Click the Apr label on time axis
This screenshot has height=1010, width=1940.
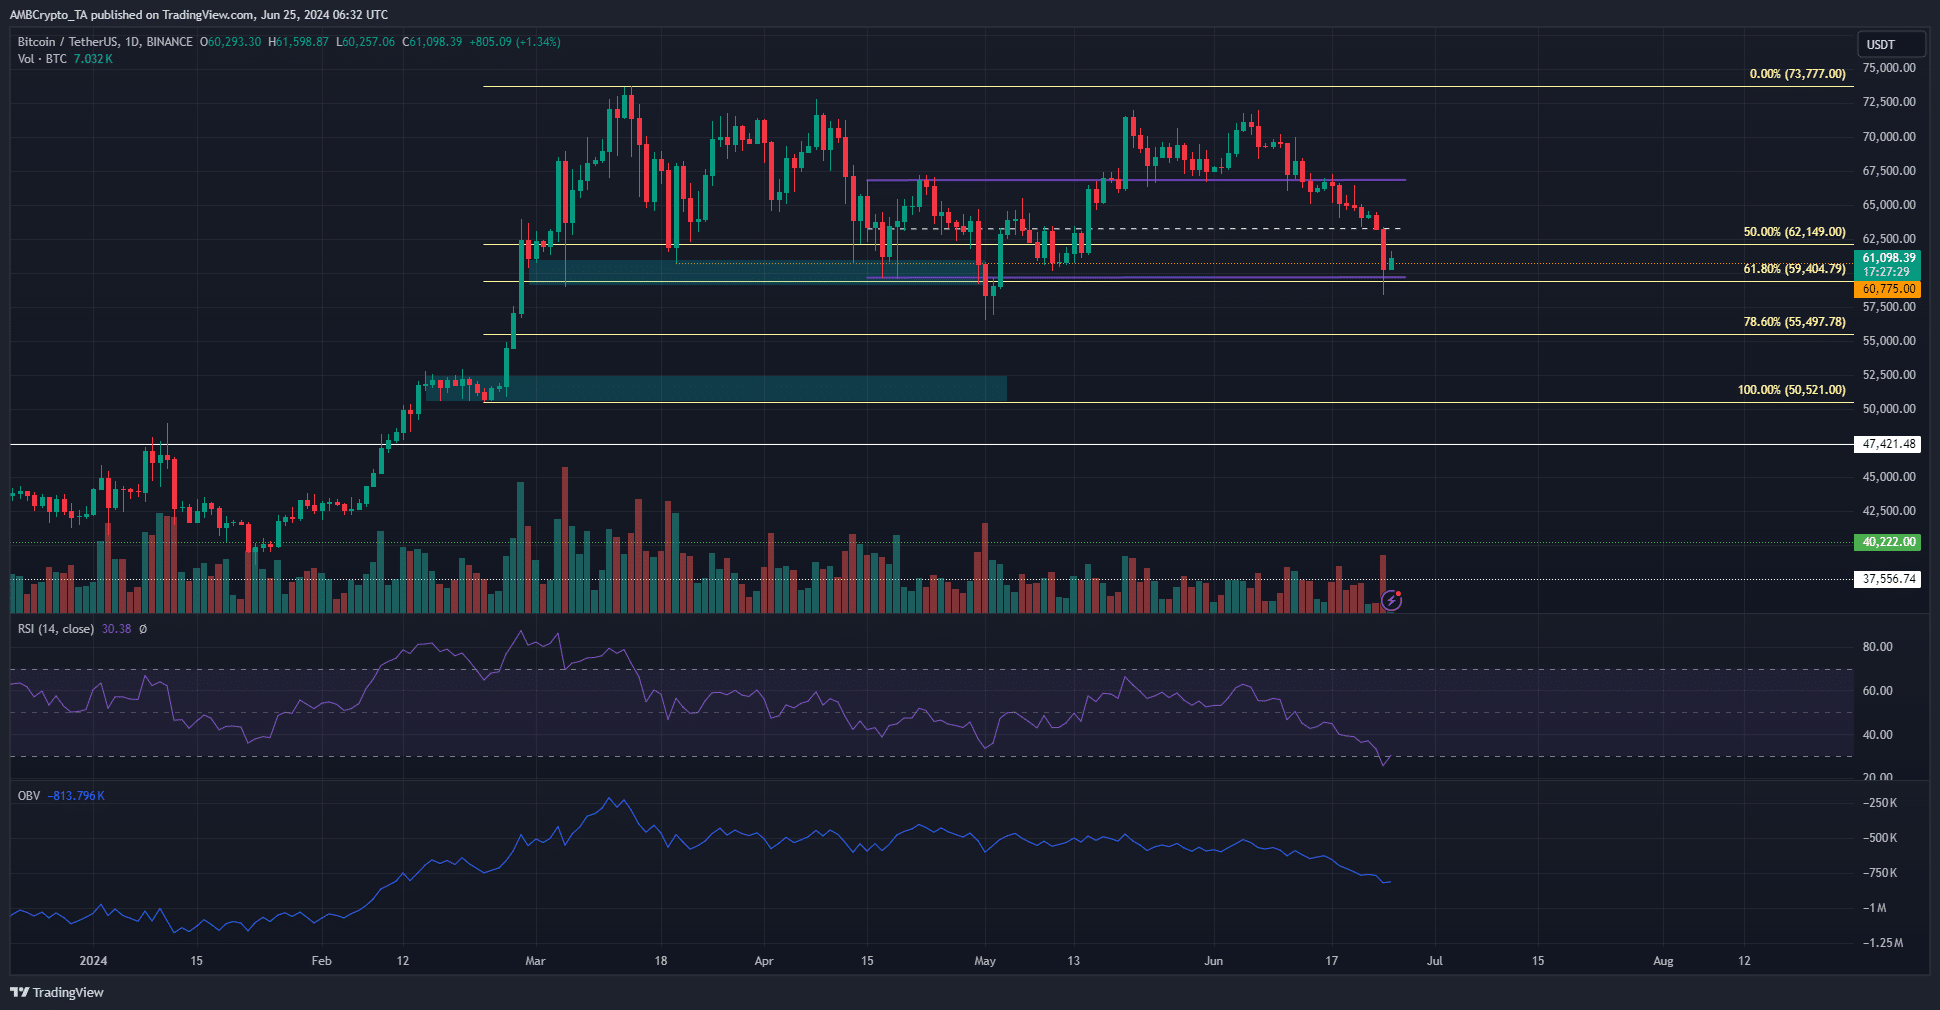click(764, 961)
